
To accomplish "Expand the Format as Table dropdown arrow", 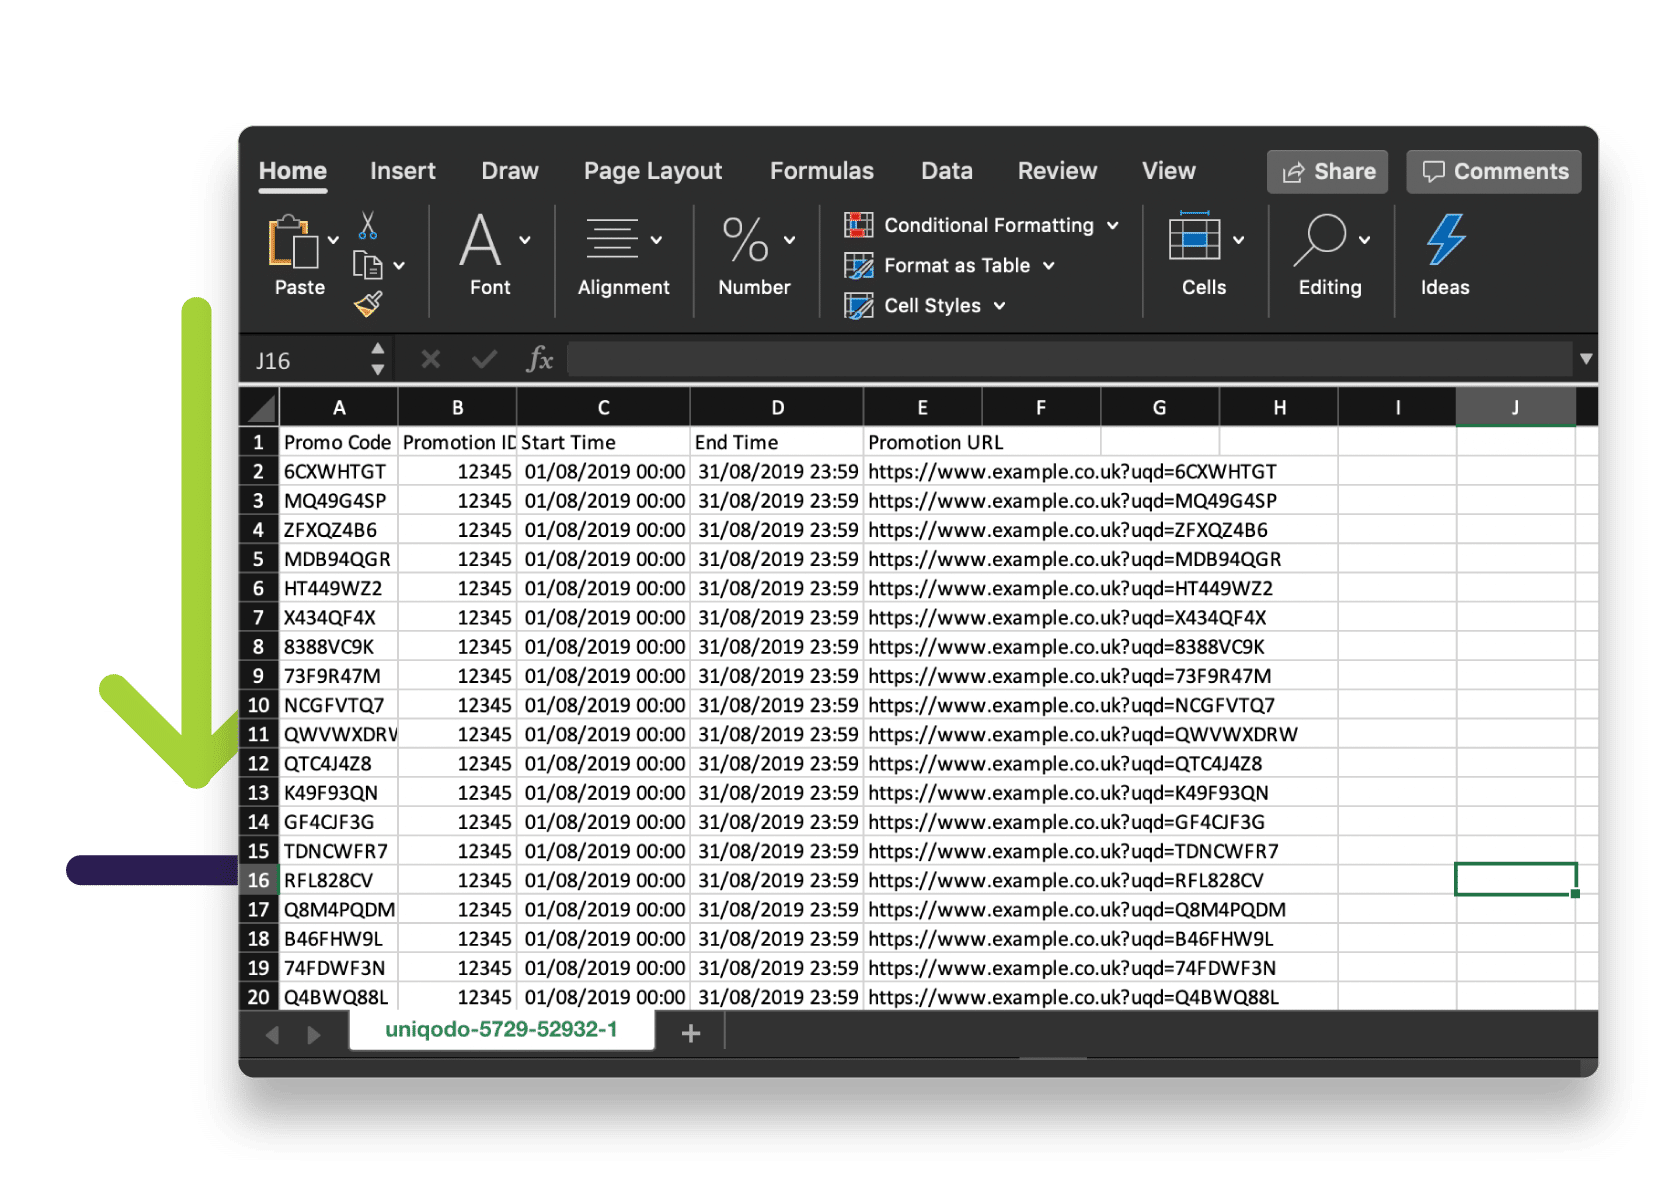I will (1049, 266).
